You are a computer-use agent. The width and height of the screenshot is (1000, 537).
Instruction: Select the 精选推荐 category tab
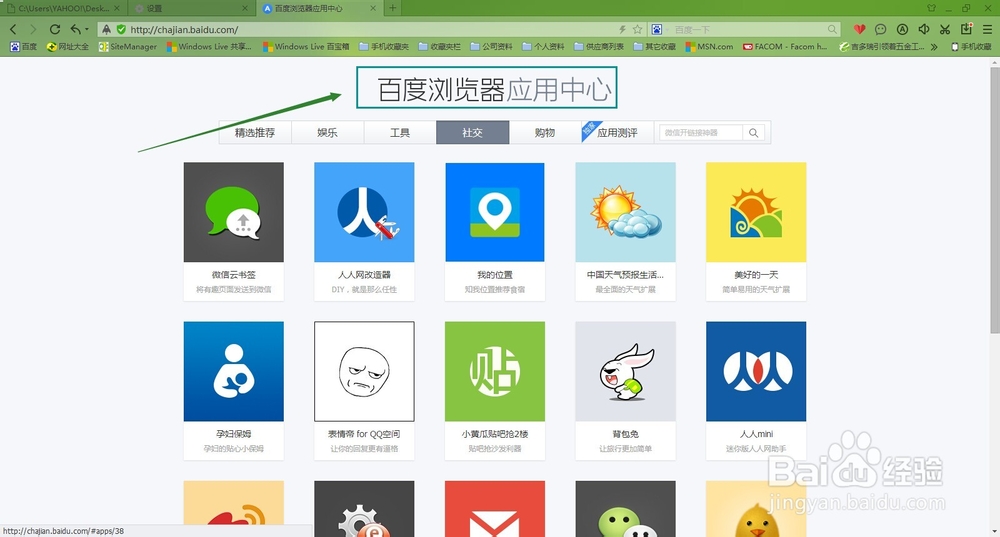(255, 133)
